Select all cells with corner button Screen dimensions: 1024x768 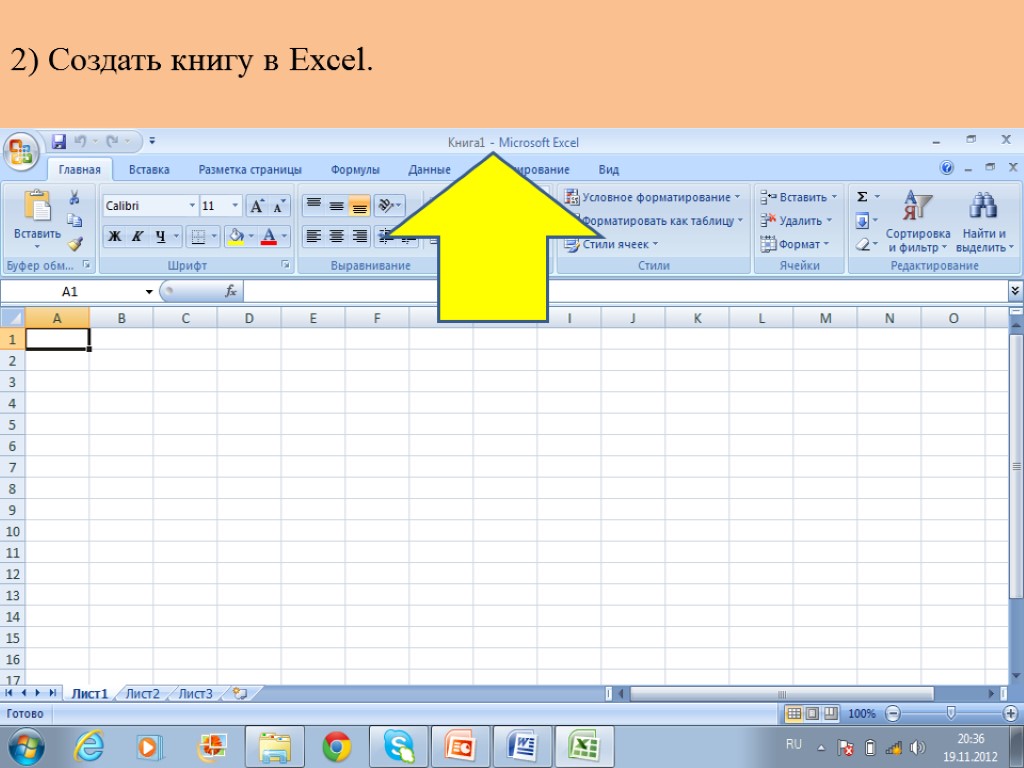pos(12,318)
